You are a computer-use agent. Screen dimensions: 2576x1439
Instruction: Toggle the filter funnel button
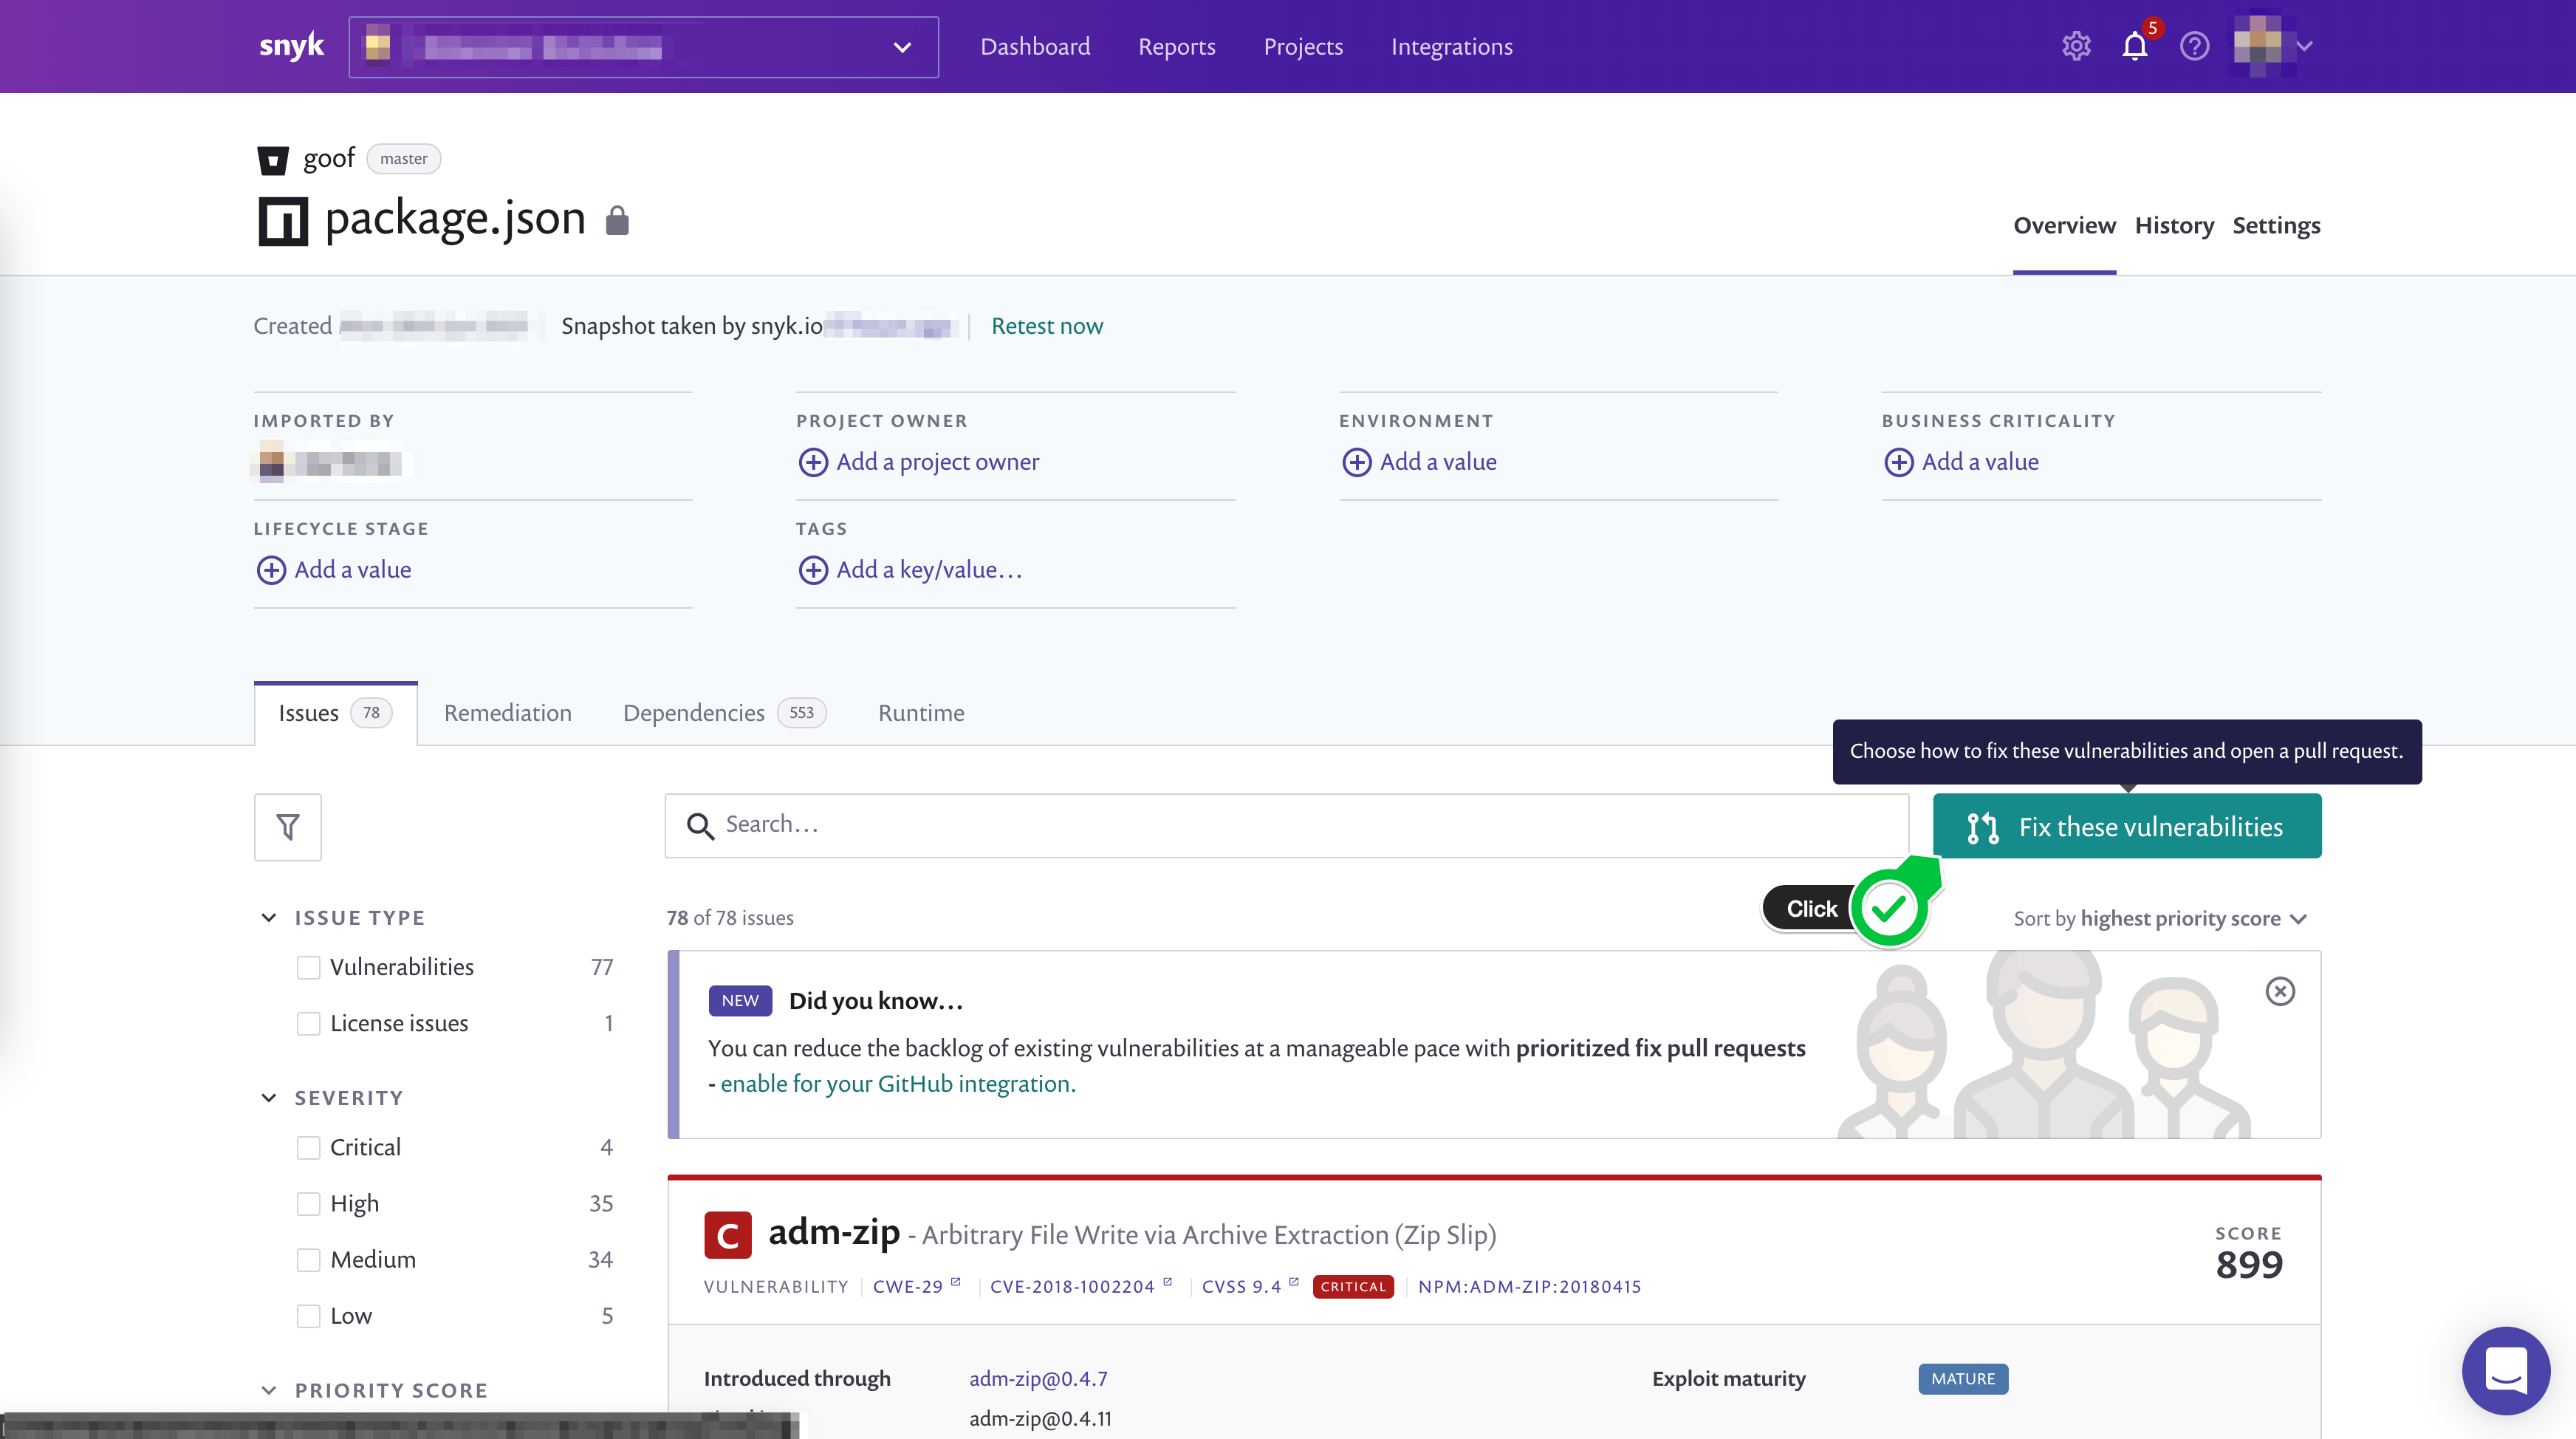click(288, 827)
